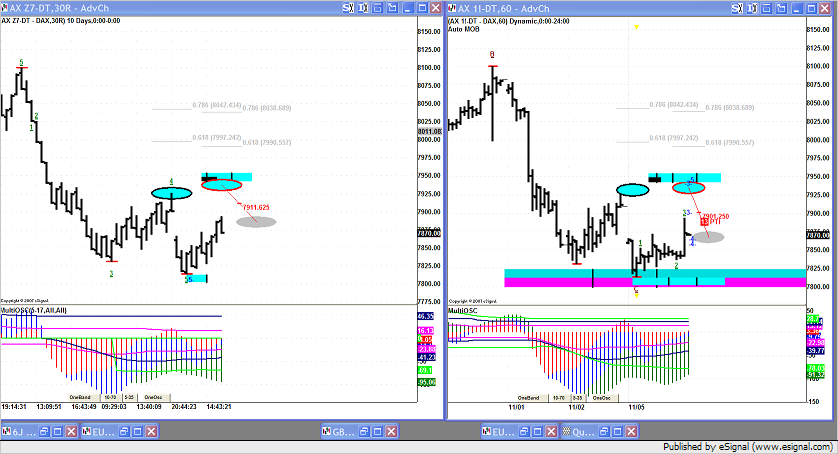Switch to OneBand tab in left chart
The image size is (838, 454).
[x=80, y=397]
